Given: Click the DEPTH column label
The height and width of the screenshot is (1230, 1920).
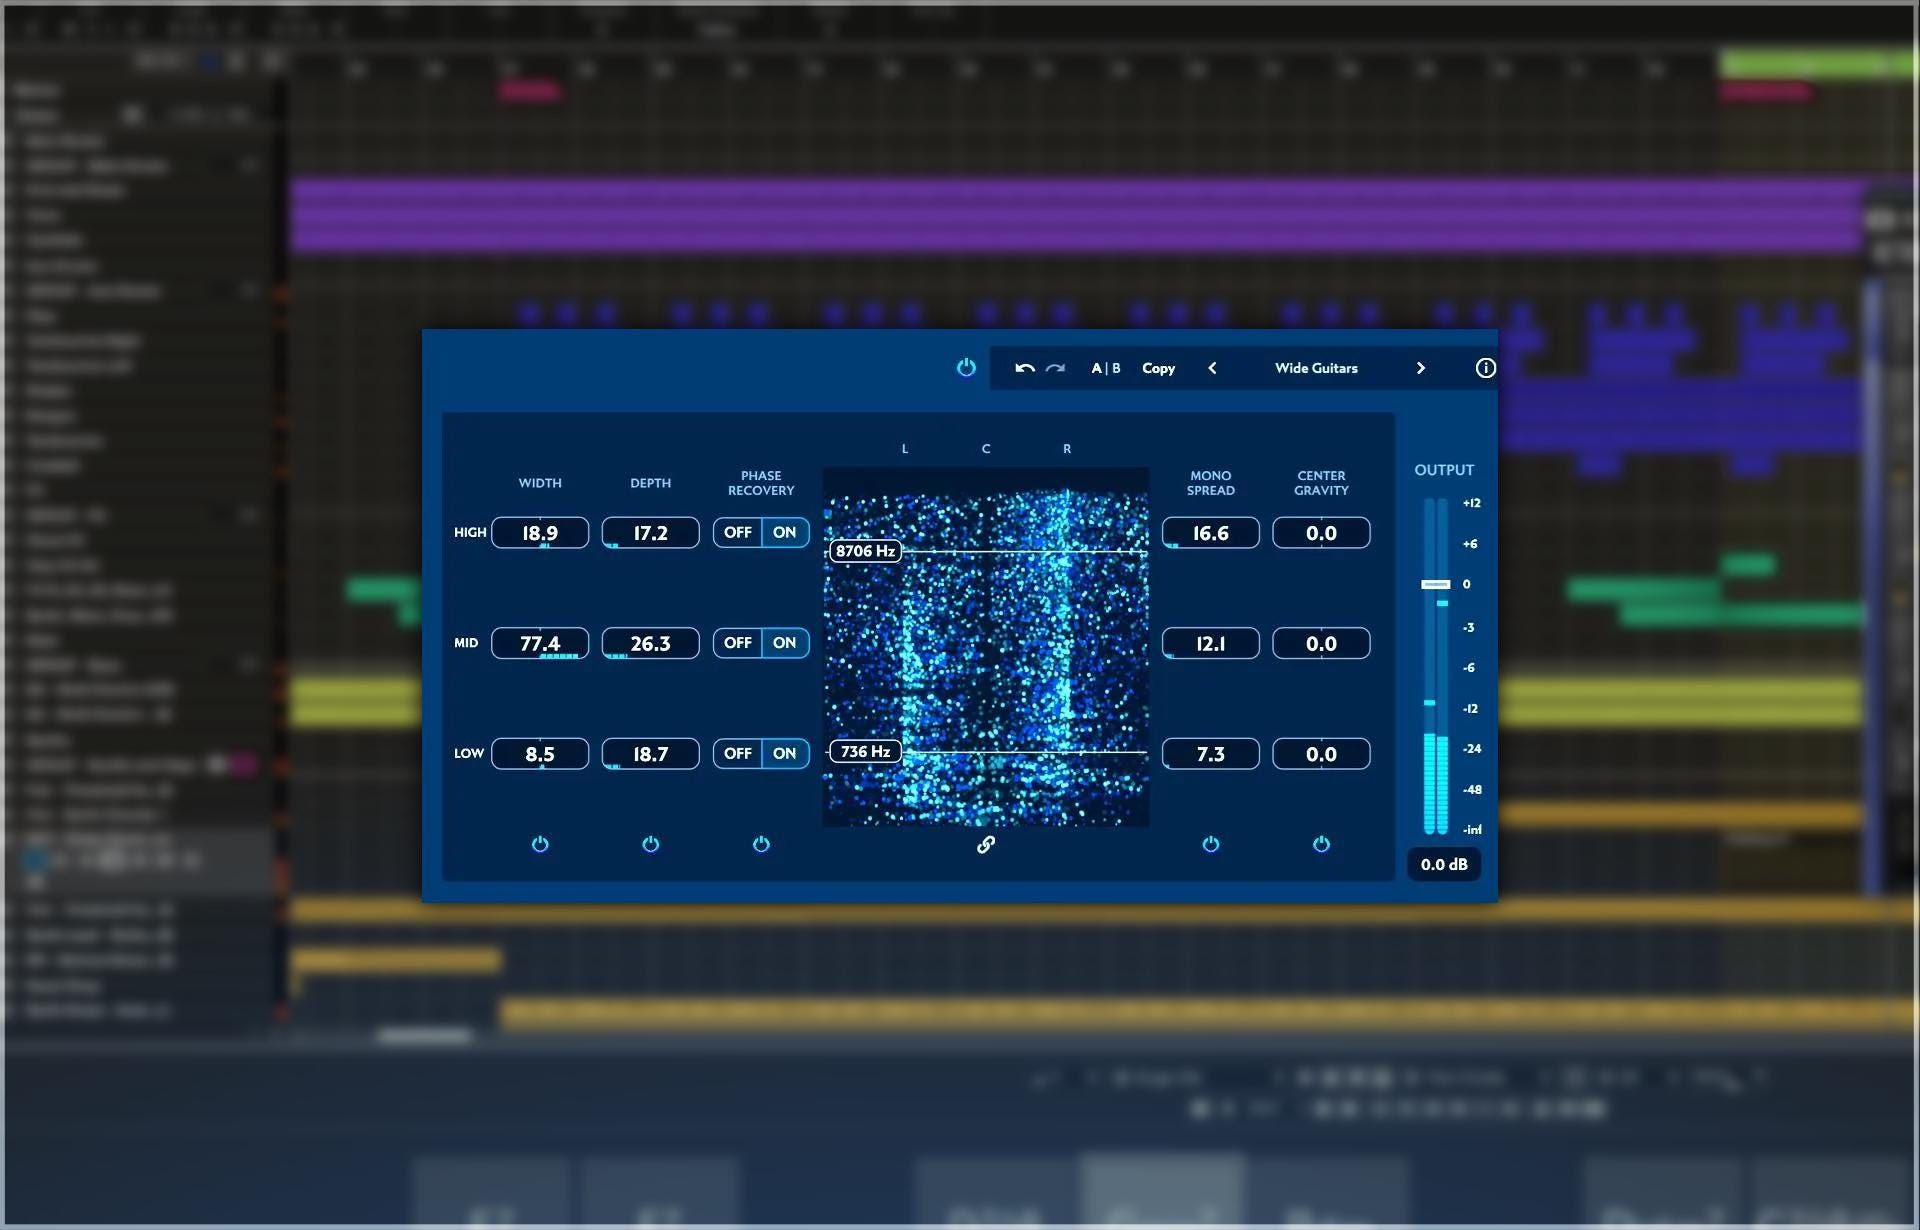Looking at the screenshot, I should pos(651,483).
